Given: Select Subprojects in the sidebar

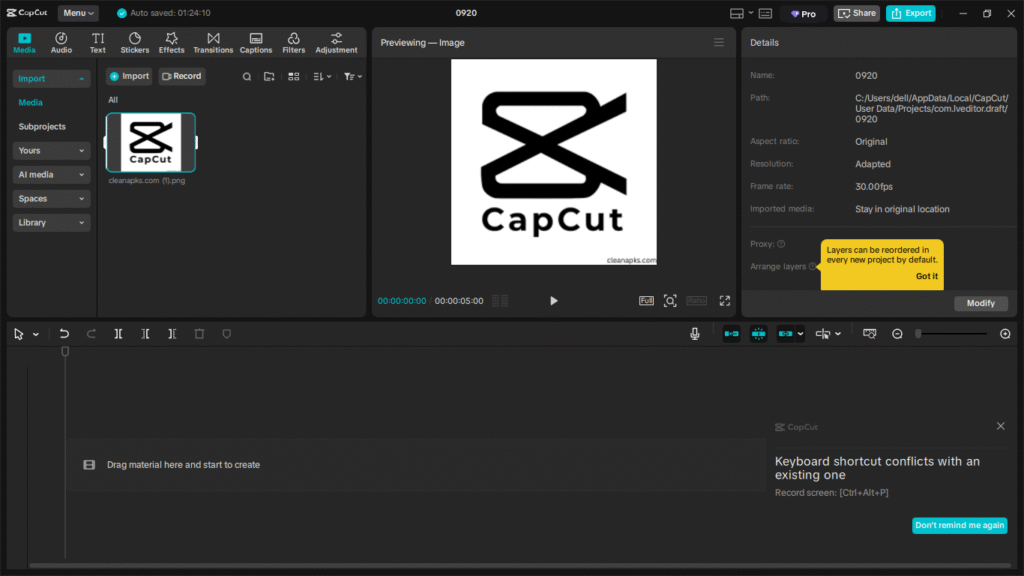Looking at the screenshot, I should 42,127.
